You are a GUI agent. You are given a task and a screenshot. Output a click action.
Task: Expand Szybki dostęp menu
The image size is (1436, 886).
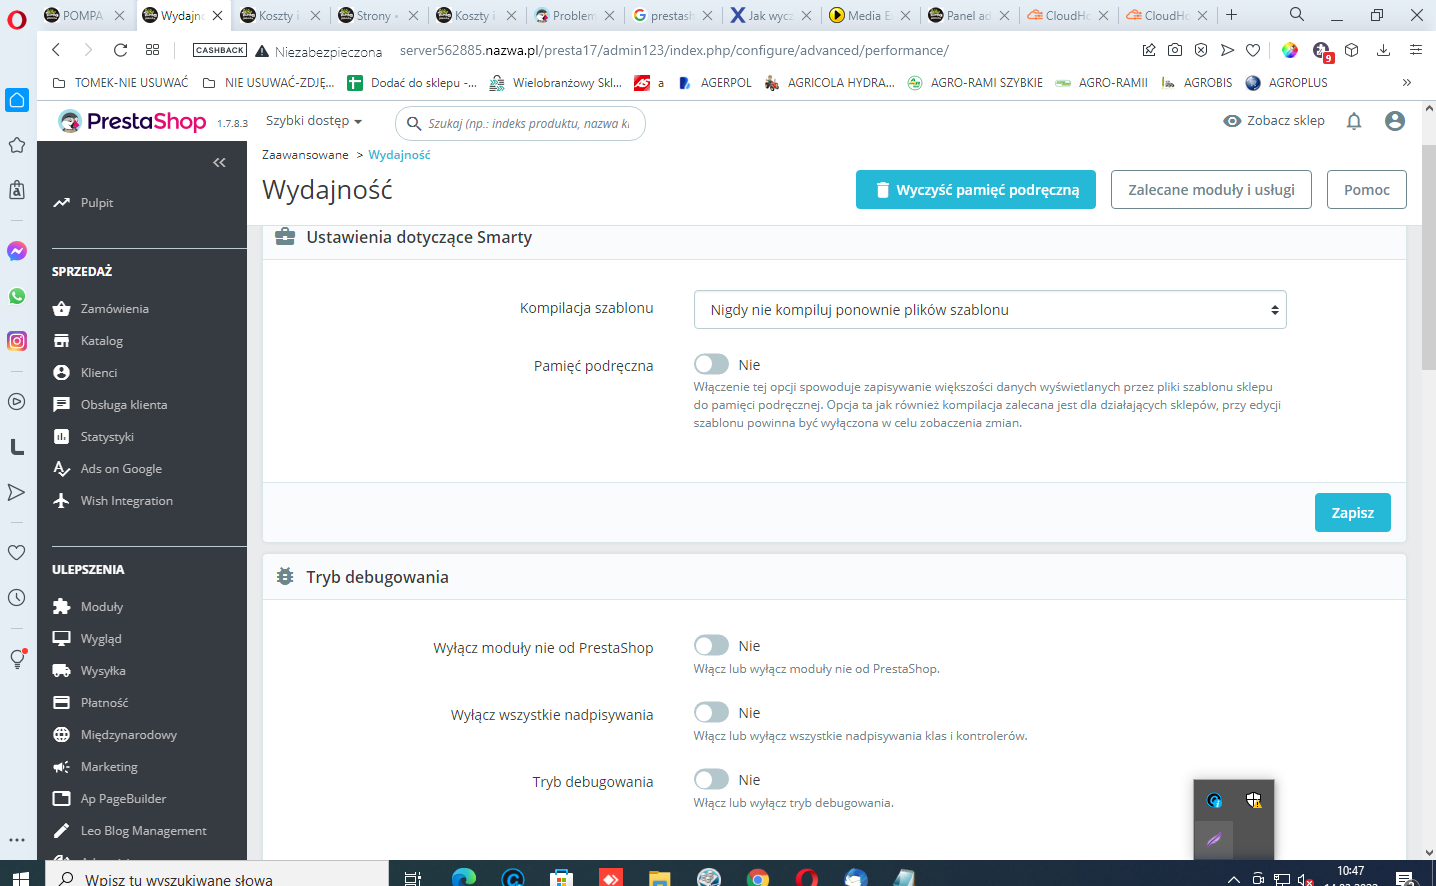[x=314, y=121]
